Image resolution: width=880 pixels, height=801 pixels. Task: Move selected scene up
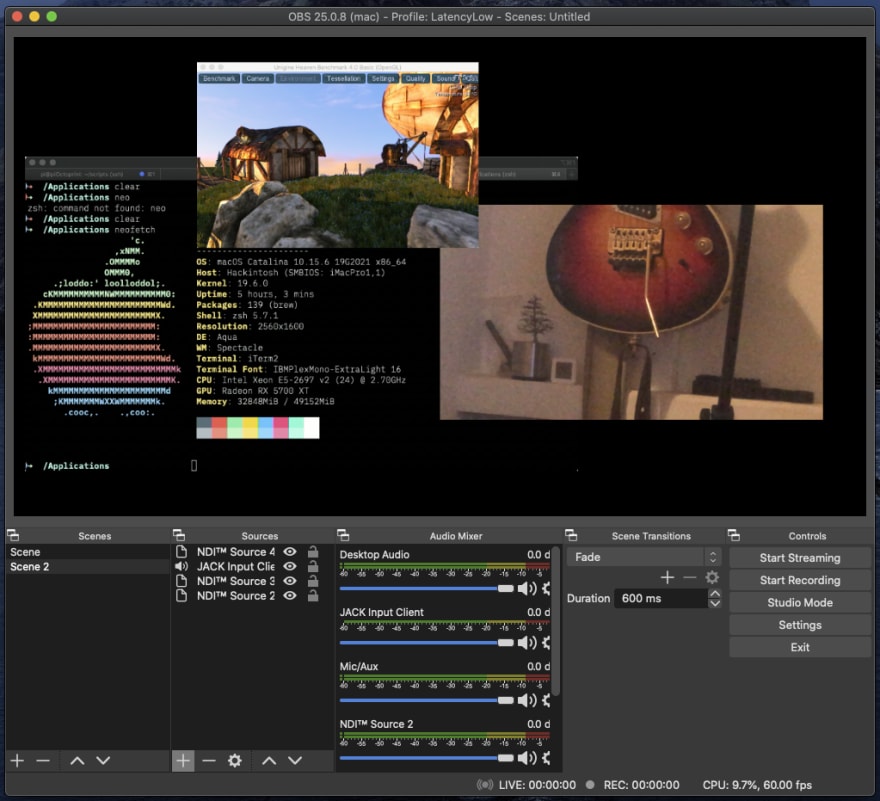[x=77, y=761]
